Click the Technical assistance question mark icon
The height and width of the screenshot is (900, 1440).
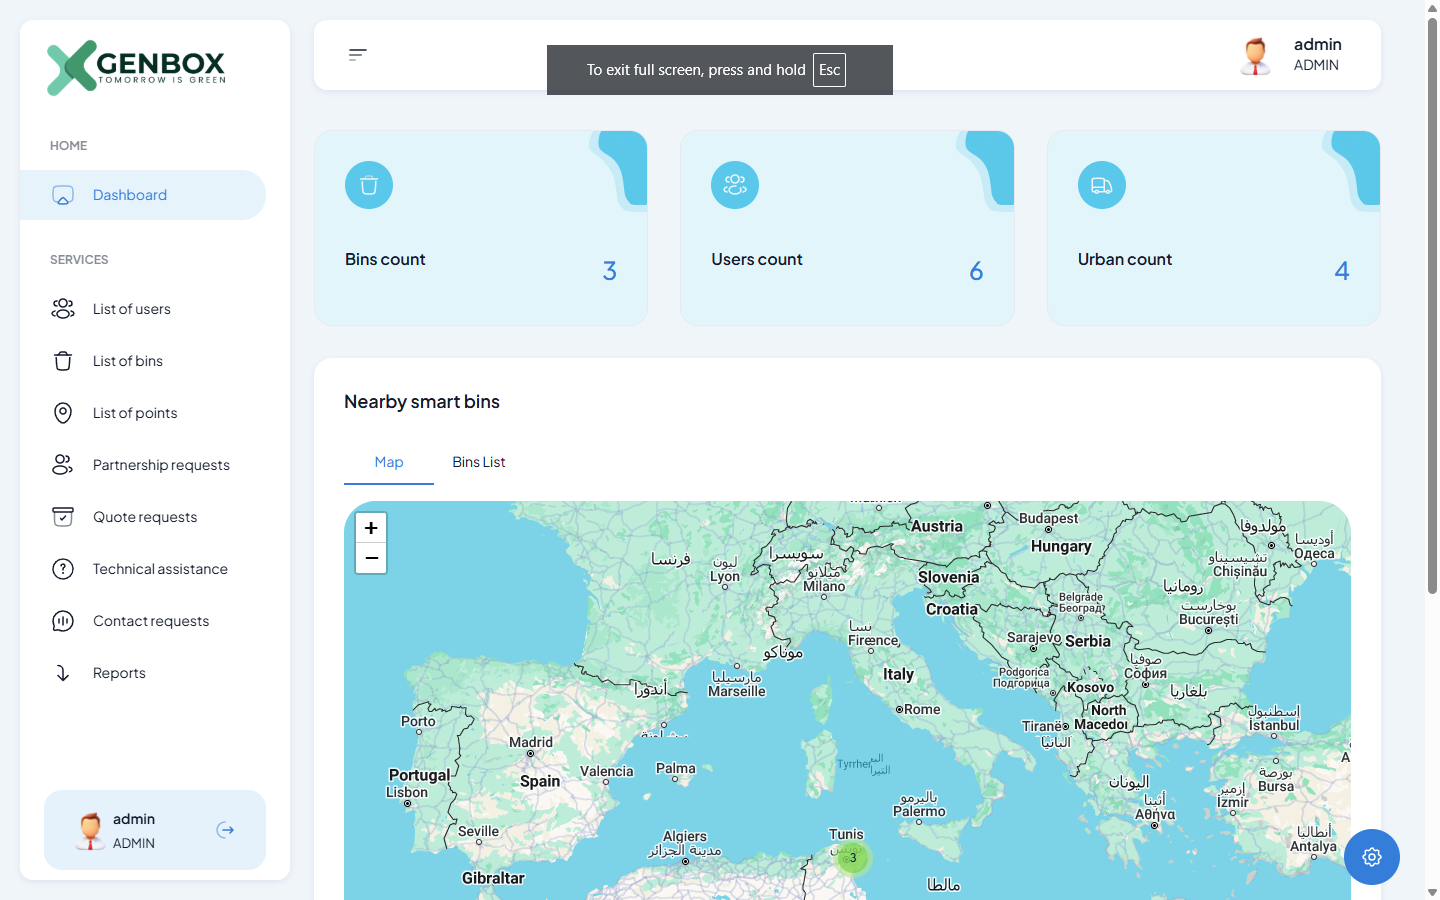pos(63,569)
